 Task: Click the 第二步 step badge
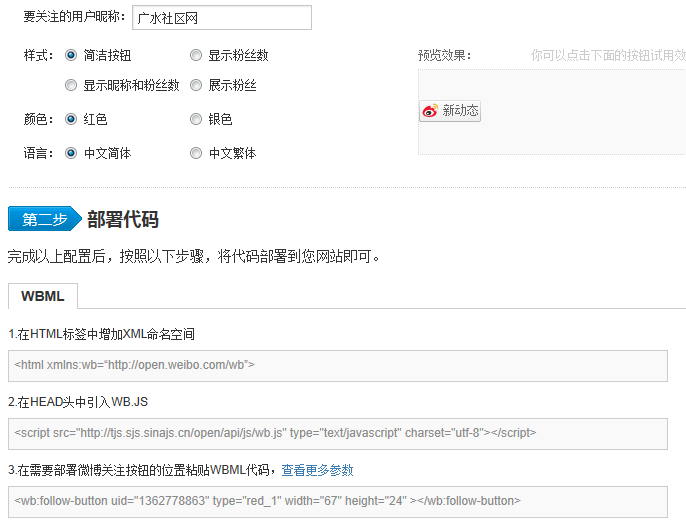(45, 219)
